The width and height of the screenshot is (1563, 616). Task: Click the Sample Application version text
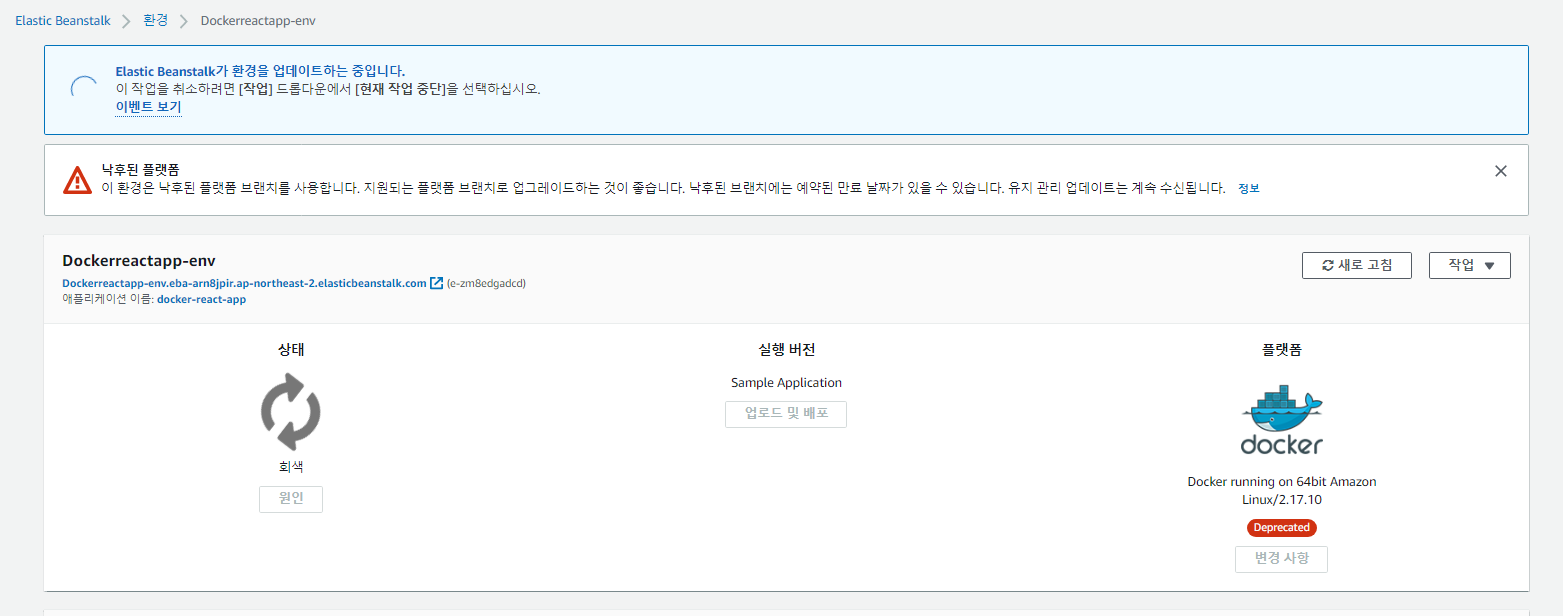[786, 383]
